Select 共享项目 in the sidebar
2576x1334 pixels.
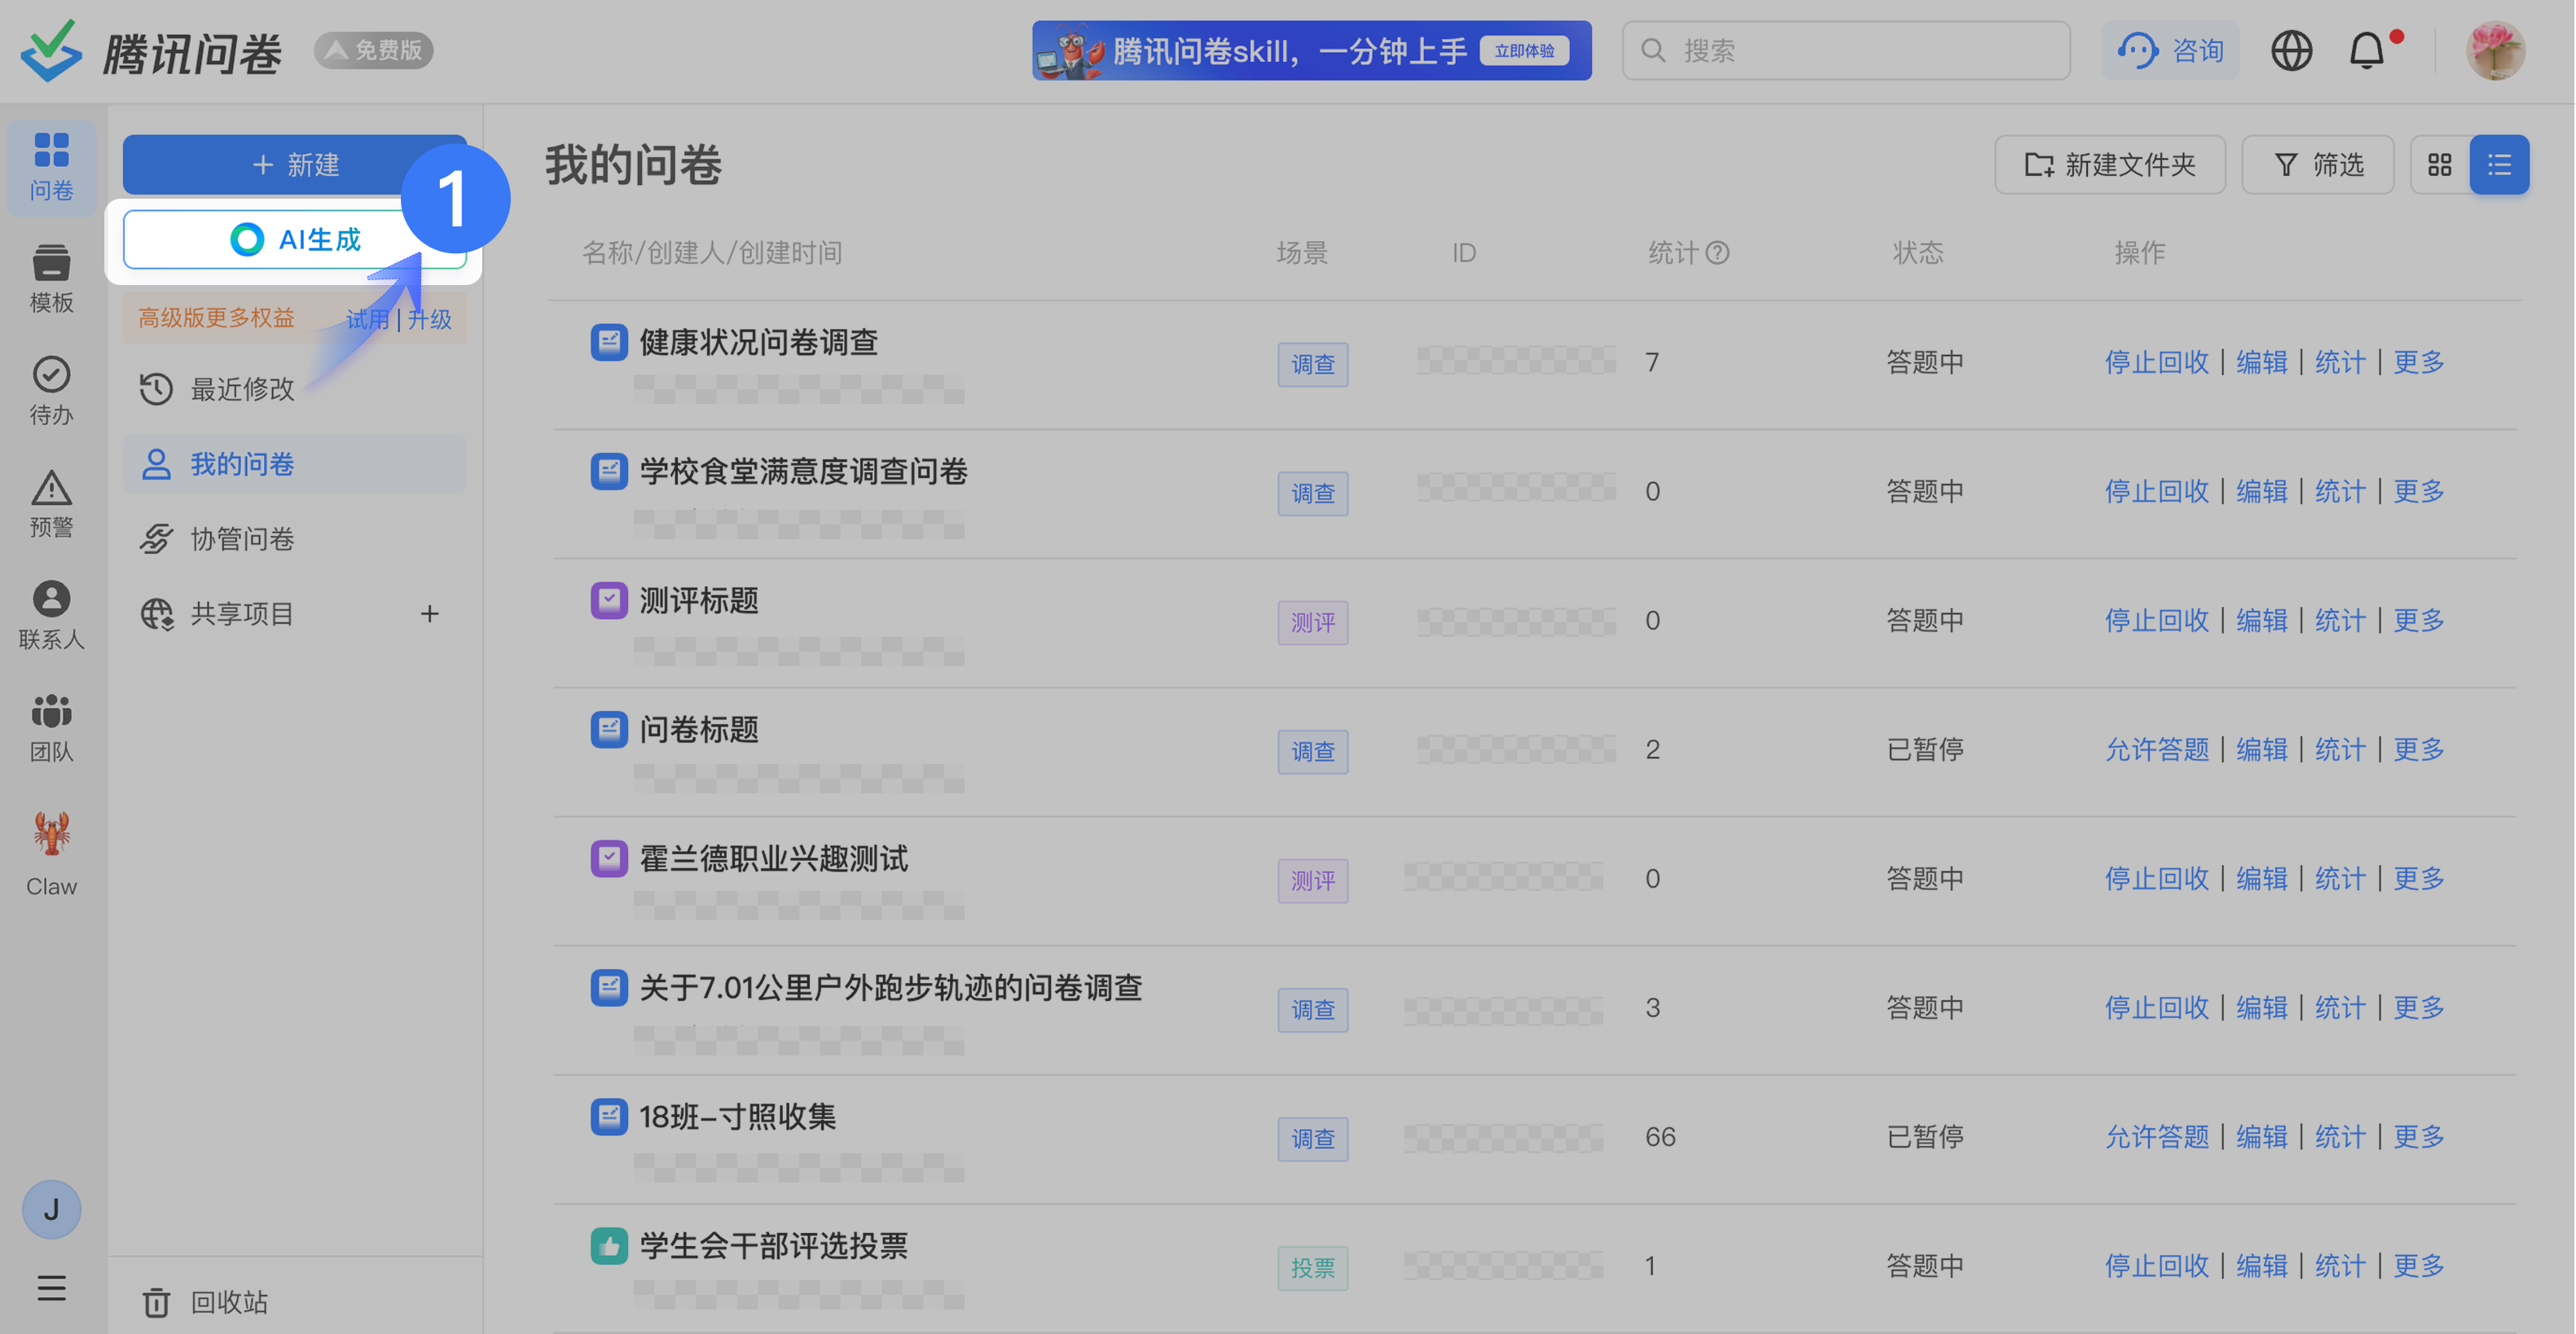[242, 614]
